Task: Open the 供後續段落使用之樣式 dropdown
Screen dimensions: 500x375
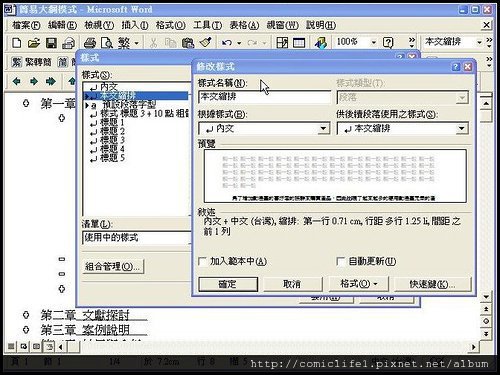Action: pyautogui.click(x=462, y=128)
